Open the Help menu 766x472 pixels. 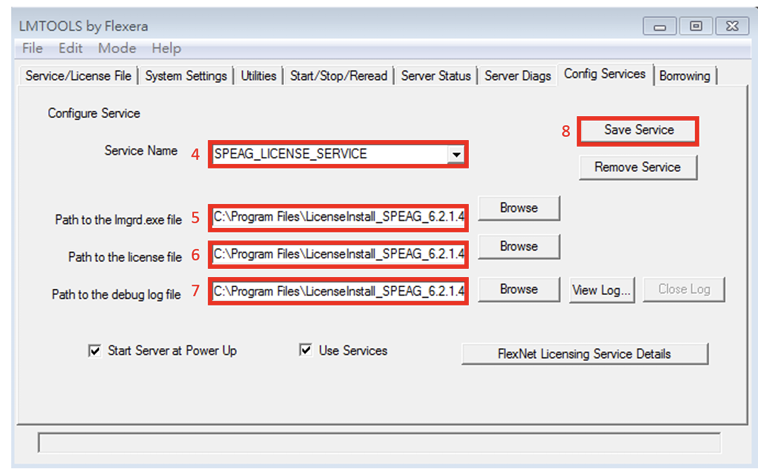[x=166, y=48]
